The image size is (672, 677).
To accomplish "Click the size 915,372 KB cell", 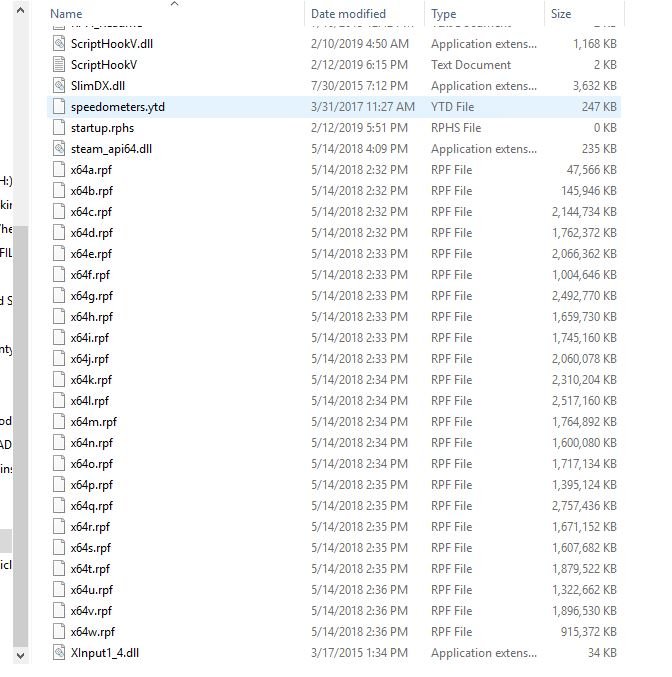I will click(x=589, y=632).
